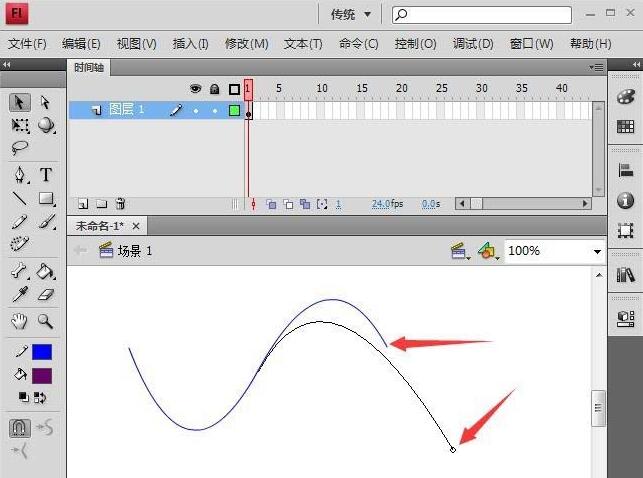
Task: Toggle Snap to Objects magnet button
Action: point(20,428)
